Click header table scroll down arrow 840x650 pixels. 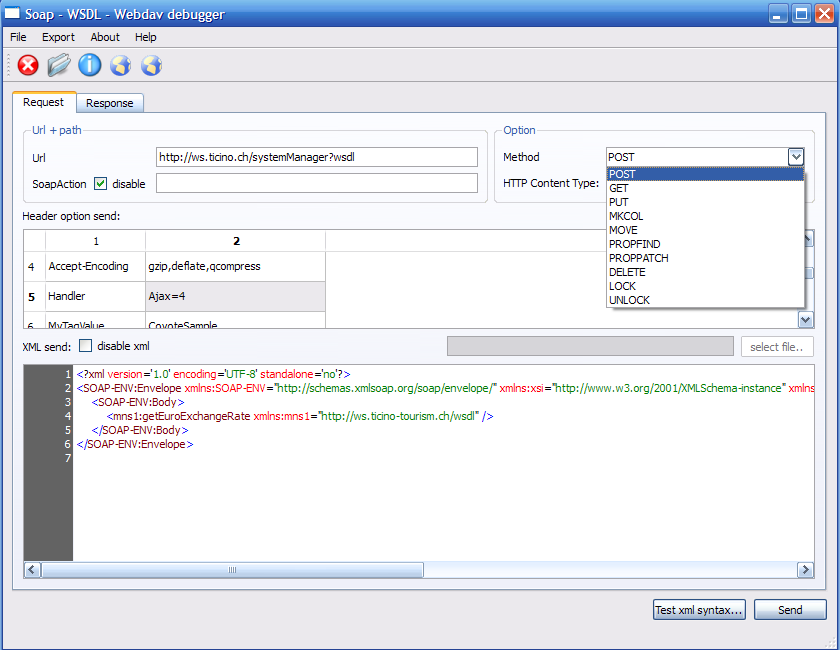(x=806, y=320)
